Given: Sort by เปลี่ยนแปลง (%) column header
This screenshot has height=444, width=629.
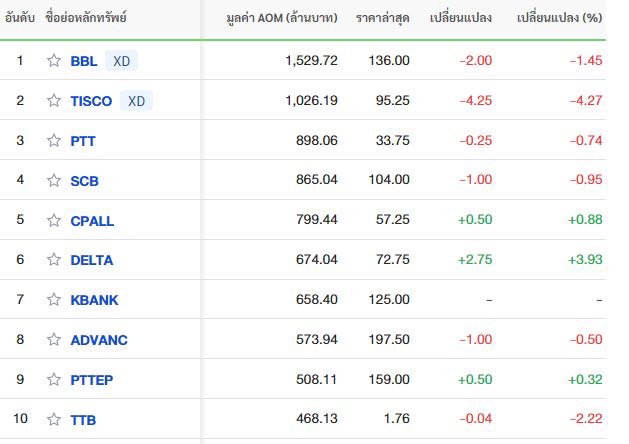Looking at the screenshot, I should [x=560, y=18].
